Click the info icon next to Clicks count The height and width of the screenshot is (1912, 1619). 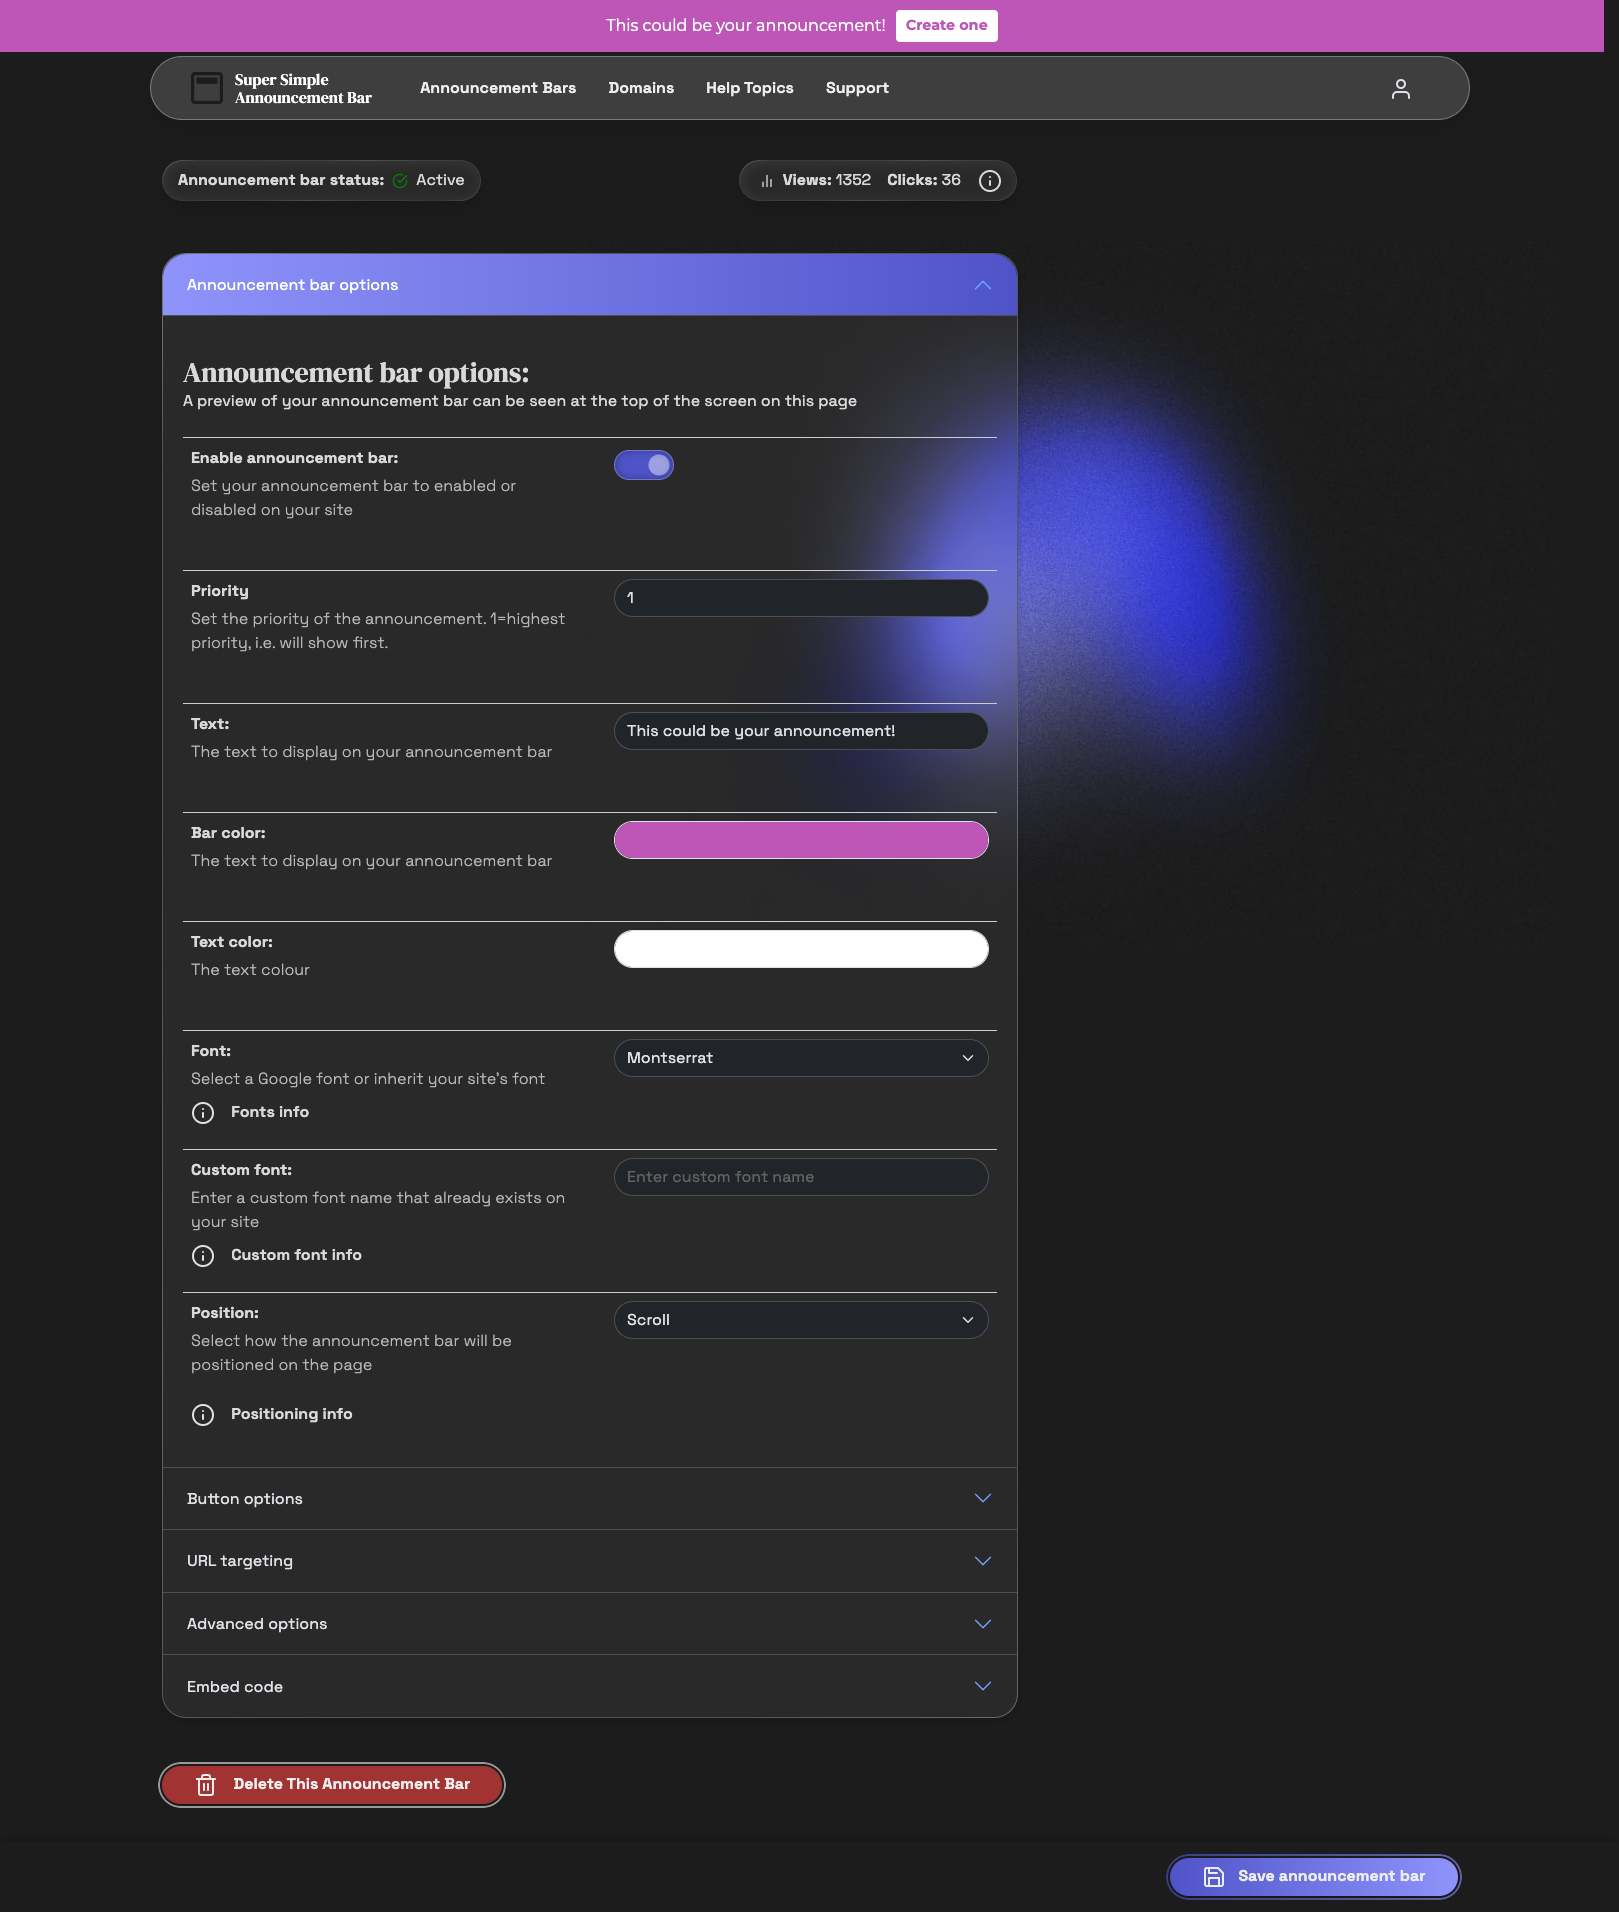[989, 181]
